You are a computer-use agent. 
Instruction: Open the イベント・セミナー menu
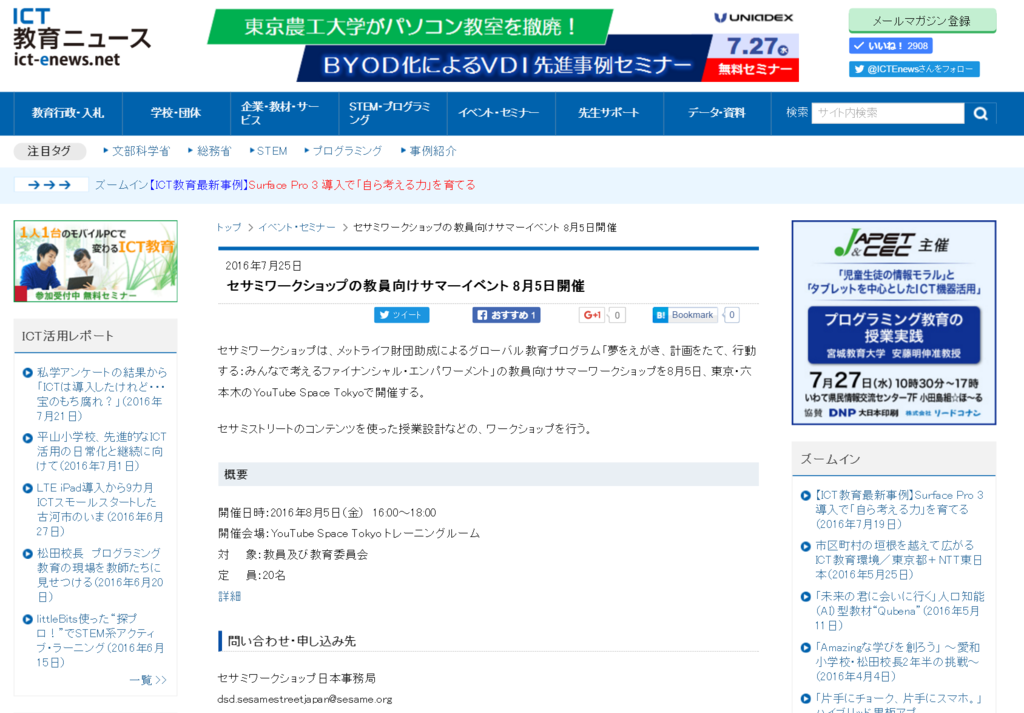[501, 113]
